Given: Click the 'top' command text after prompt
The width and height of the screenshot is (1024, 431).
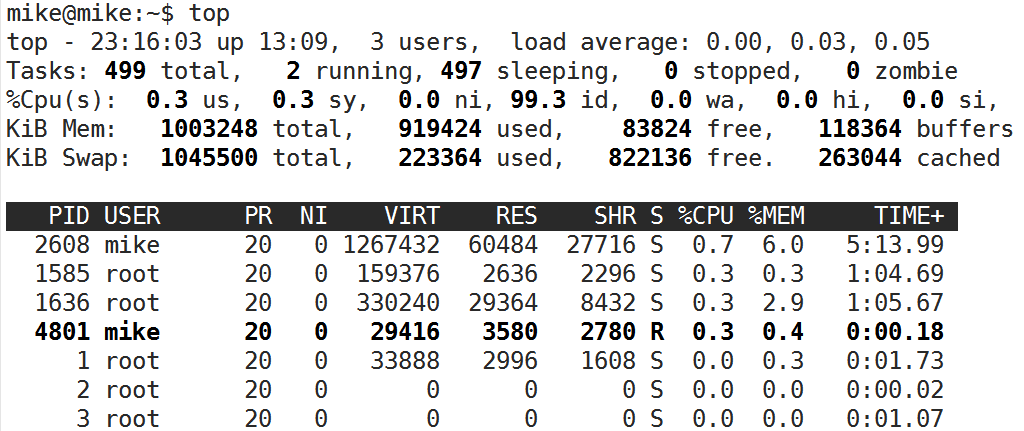Looking at the screenshot, I should pos(209,12).
